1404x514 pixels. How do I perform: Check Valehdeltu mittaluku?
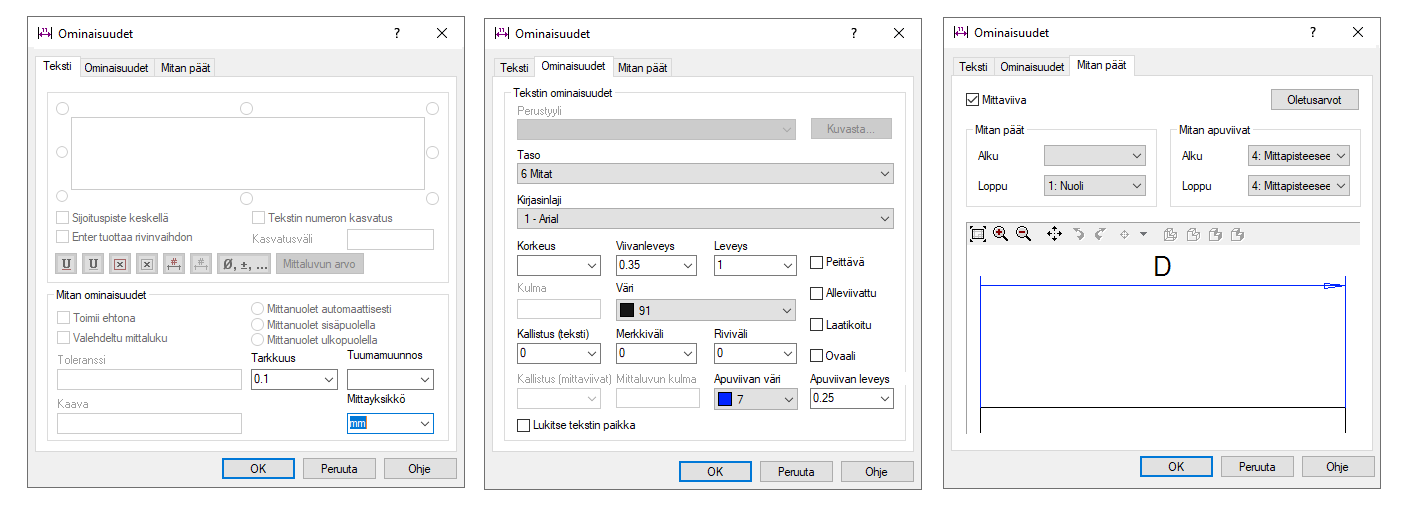[64, 338]
